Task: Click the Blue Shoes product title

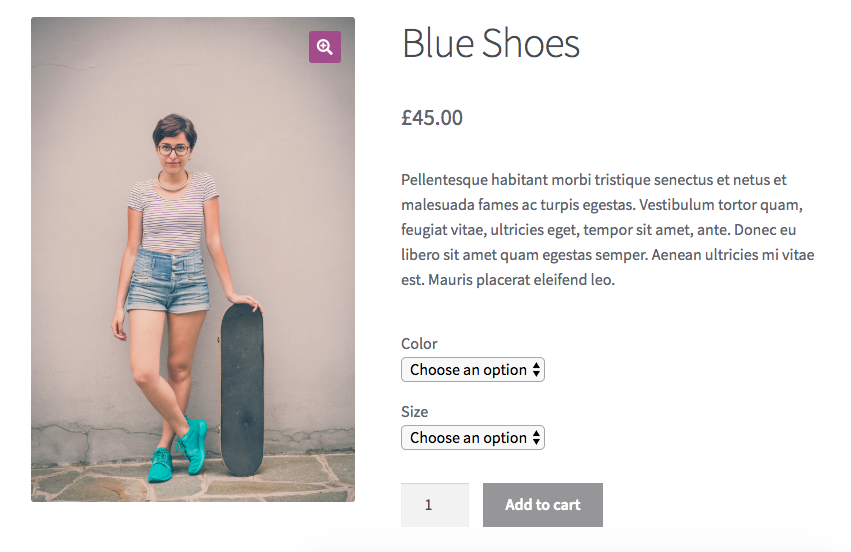Action: 491,43
